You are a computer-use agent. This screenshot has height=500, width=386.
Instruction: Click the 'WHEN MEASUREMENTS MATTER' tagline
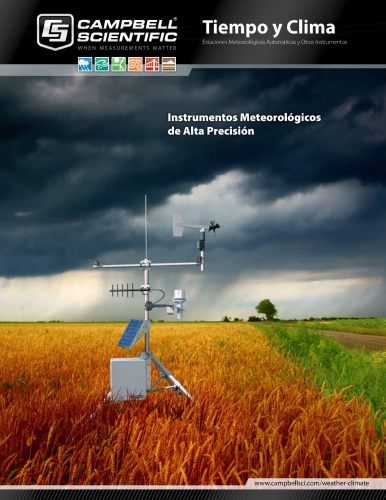point(127,48)
